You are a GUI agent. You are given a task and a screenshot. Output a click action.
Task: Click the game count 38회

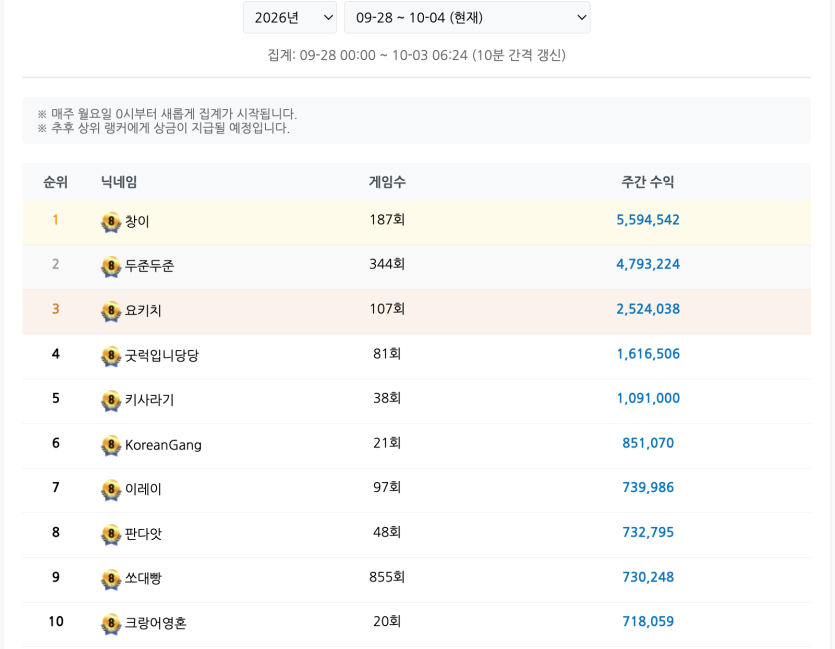387,398
